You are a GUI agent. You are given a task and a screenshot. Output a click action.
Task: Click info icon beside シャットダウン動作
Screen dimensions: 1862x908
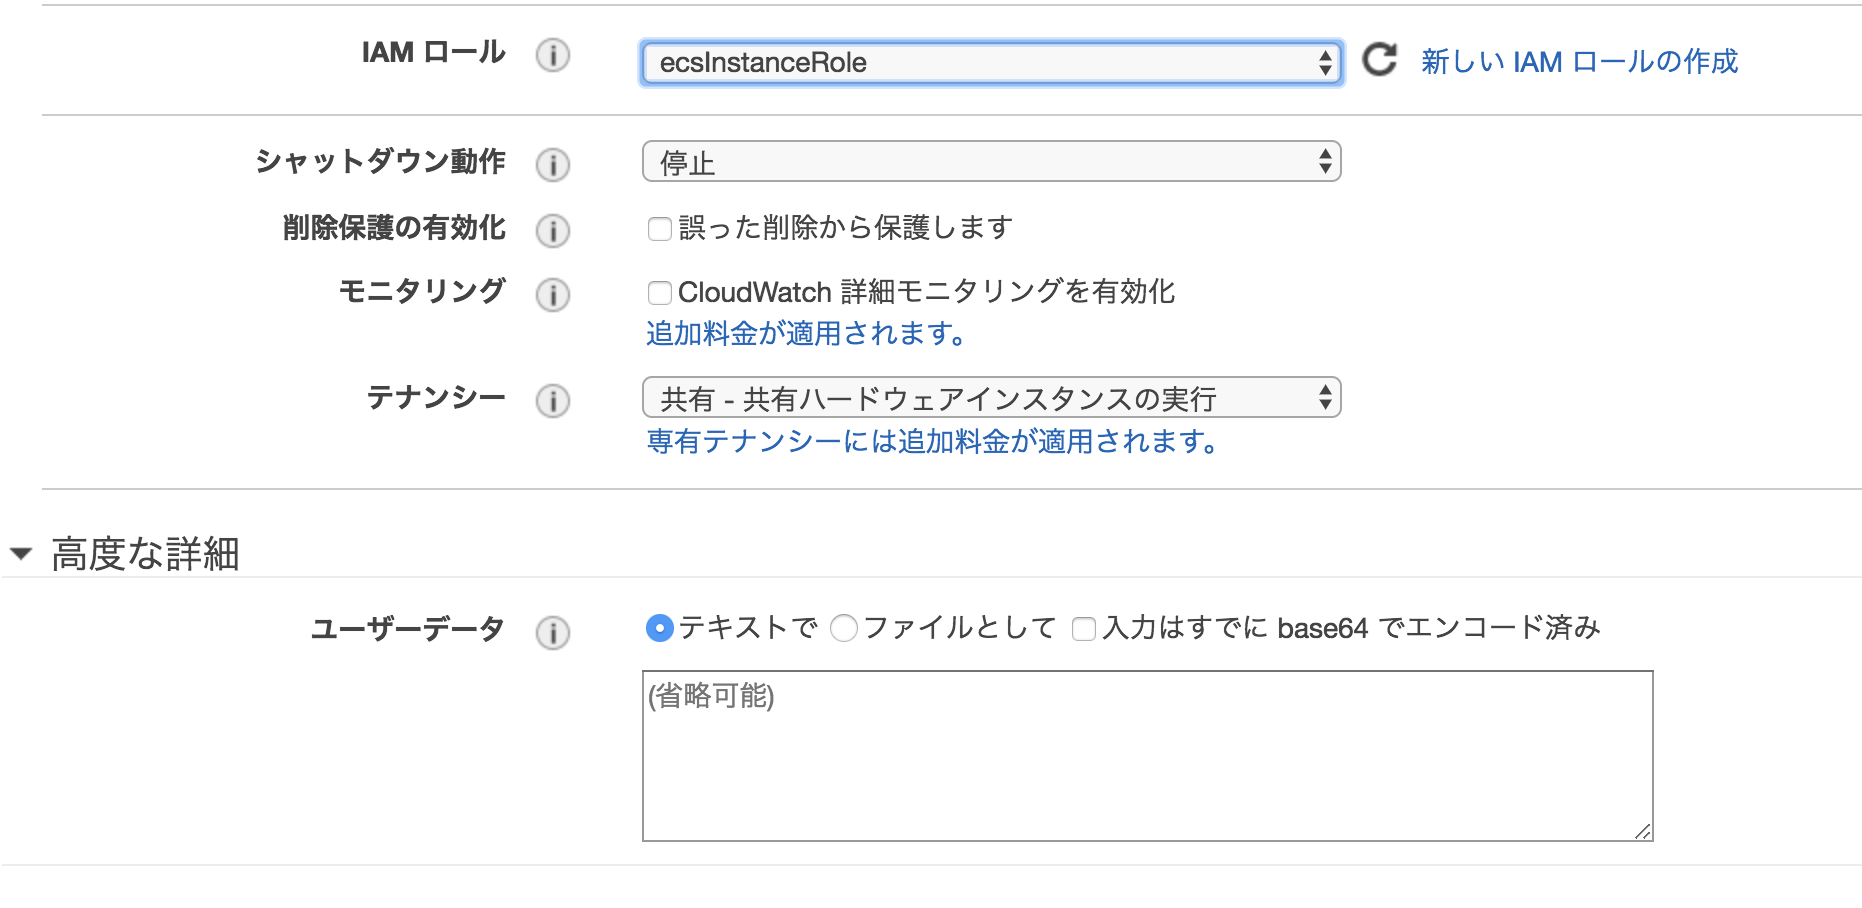pos(553,164)
